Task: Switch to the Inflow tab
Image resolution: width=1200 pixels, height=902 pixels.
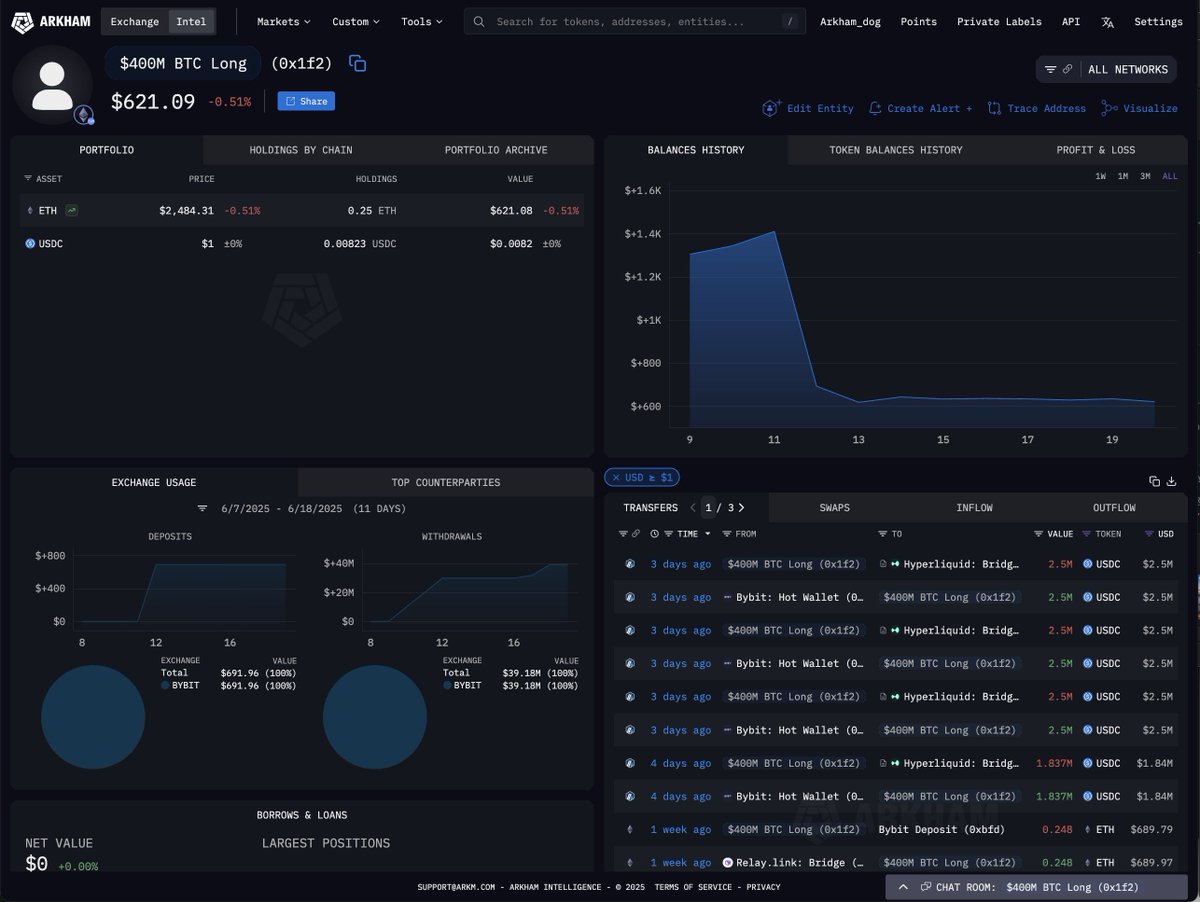Action: click(974, 508)
